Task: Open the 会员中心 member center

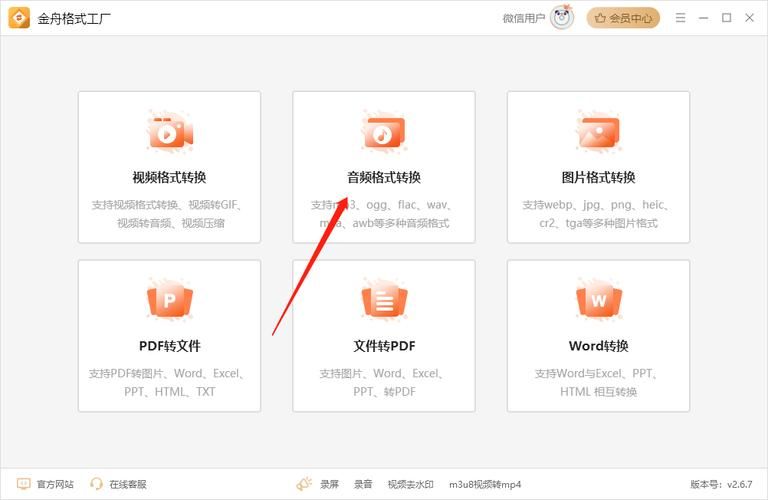Action: 623,18
